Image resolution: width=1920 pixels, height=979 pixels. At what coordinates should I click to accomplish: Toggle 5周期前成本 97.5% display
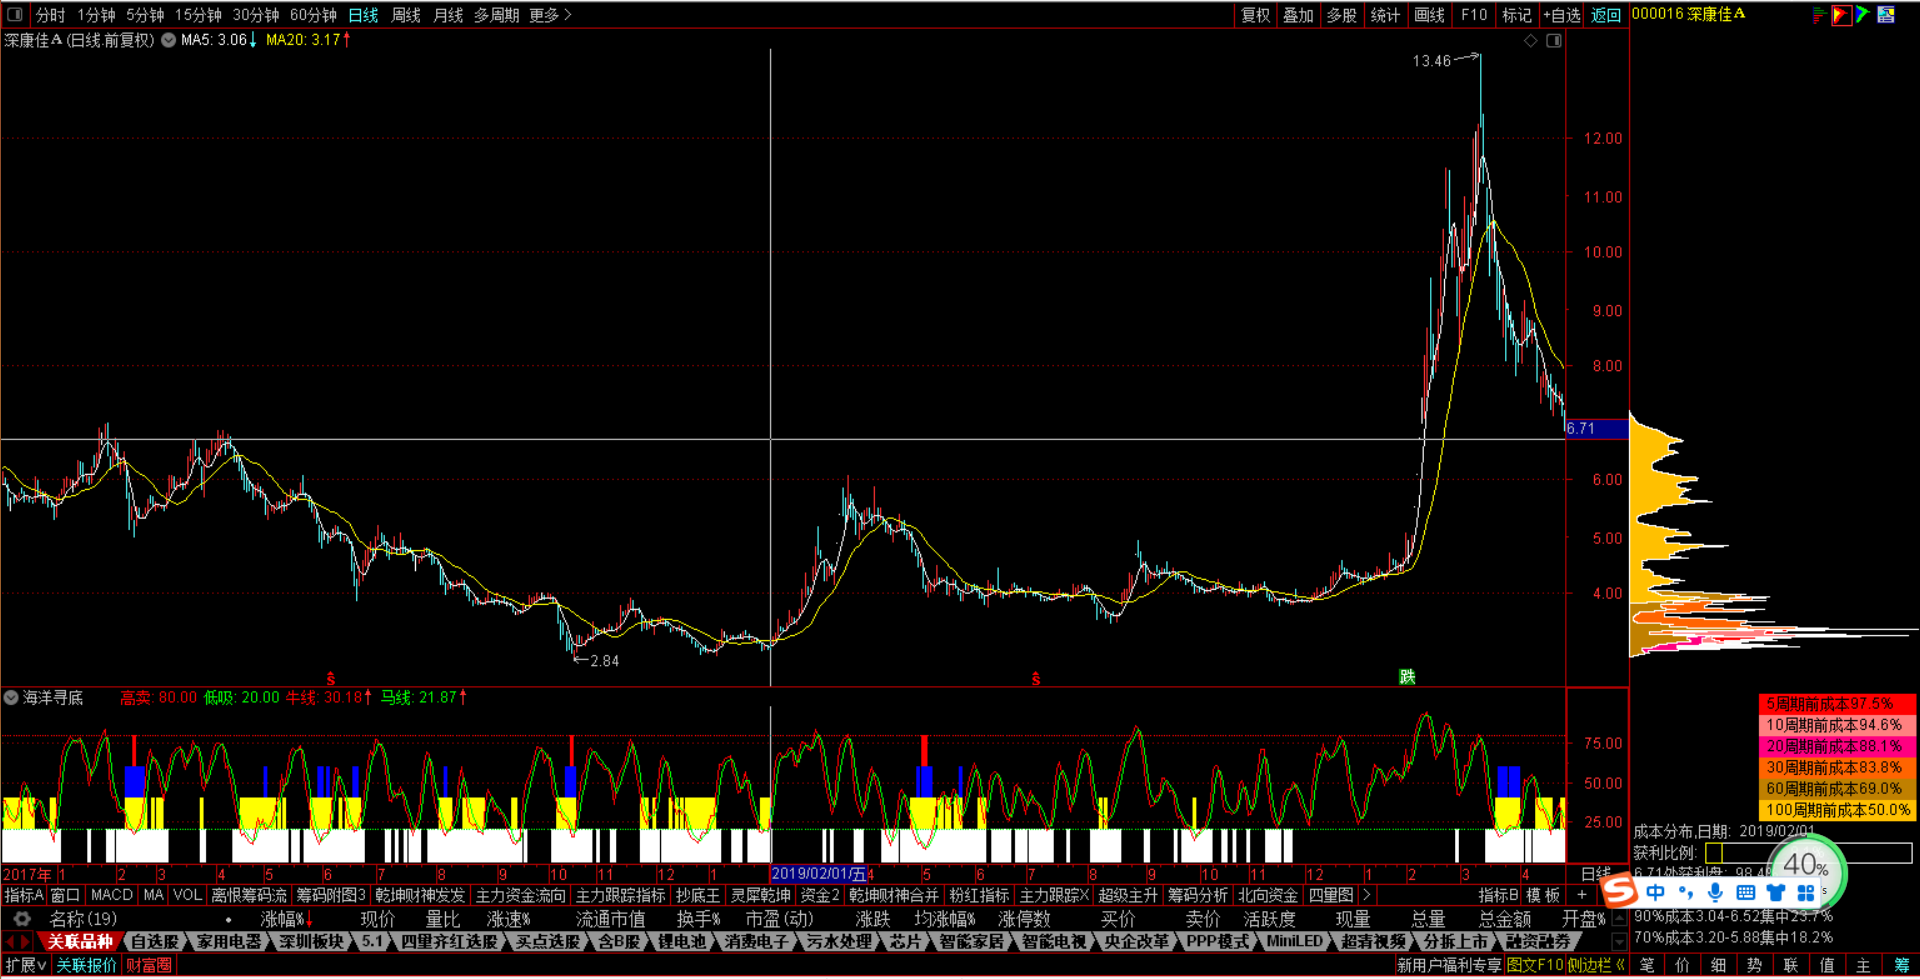click(1837, 704)
